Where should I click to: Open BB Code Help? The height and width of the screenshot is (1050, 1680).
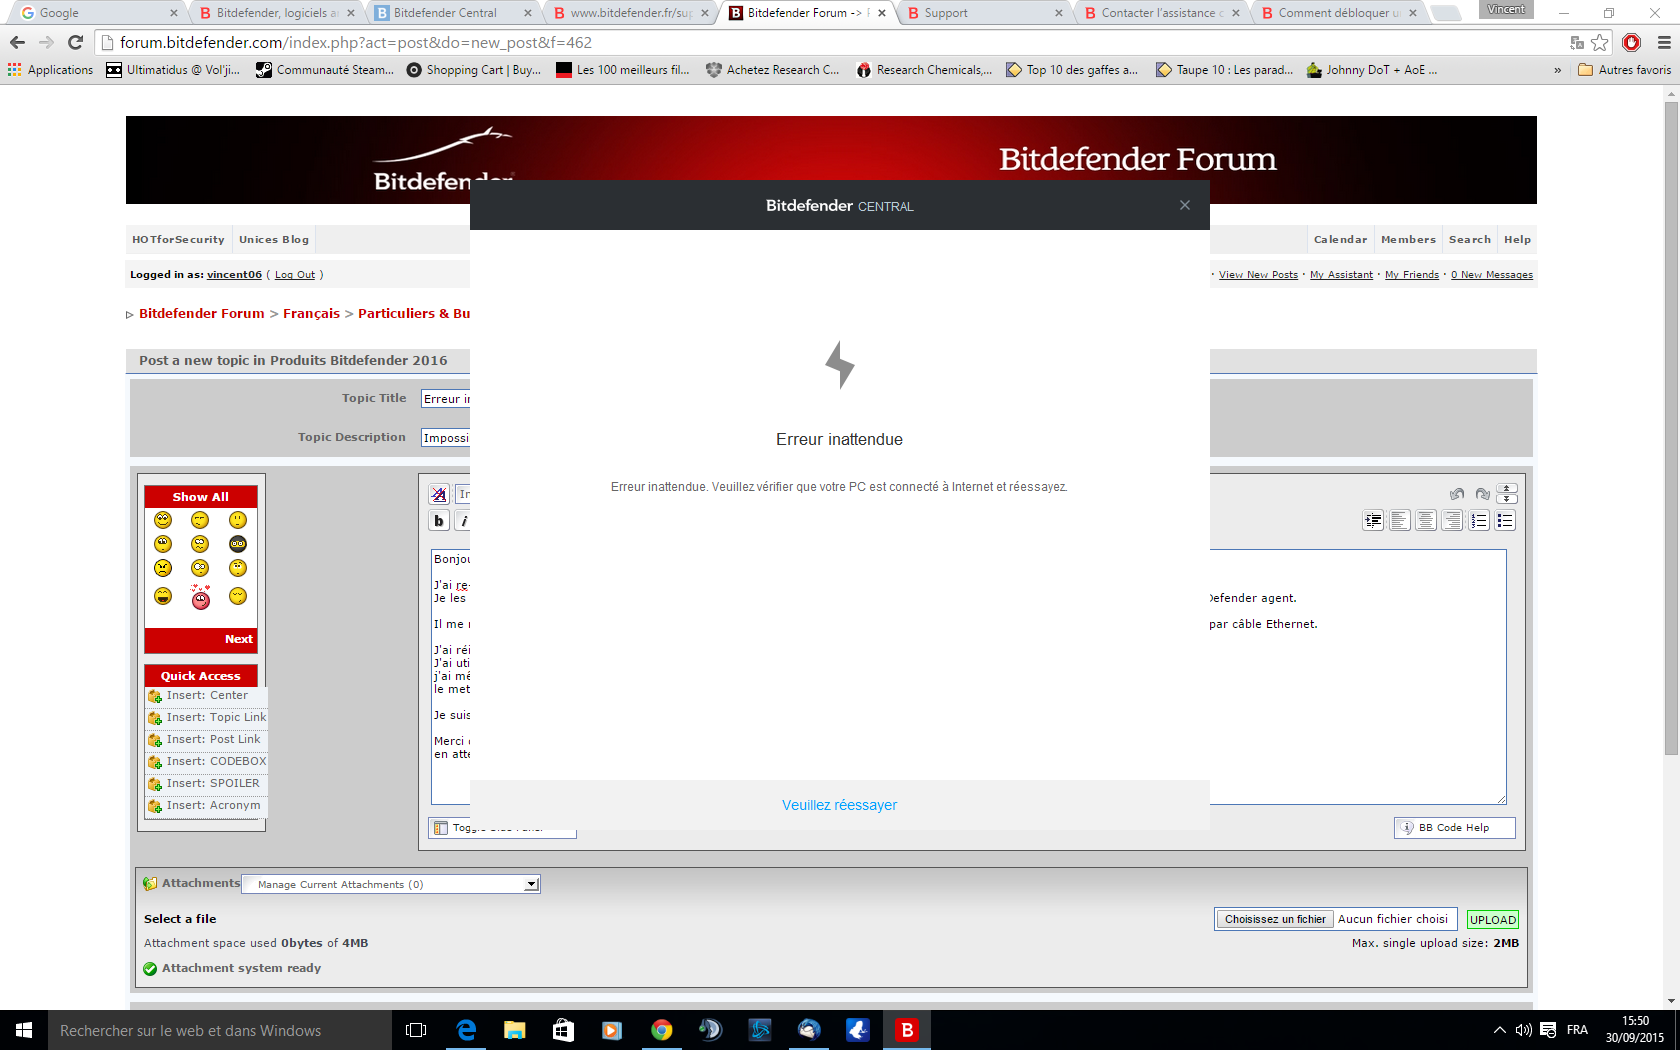point(1455,828)
